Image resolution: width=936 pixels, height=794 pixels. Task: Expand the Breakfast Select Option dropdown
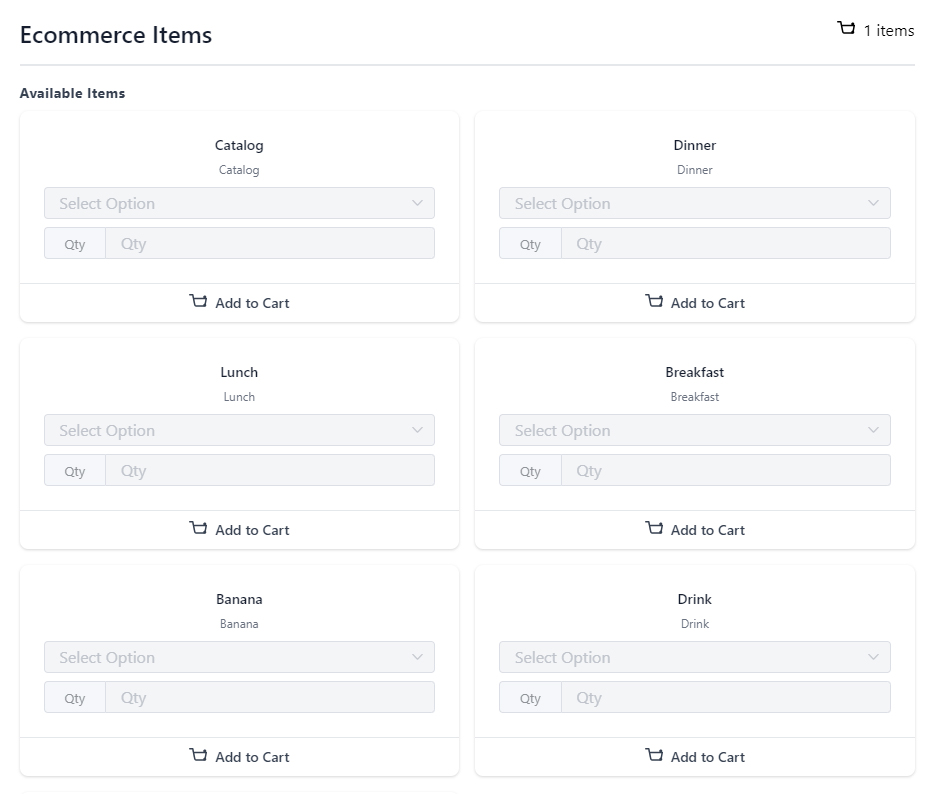pyautogui.click(x=694, y=430)
